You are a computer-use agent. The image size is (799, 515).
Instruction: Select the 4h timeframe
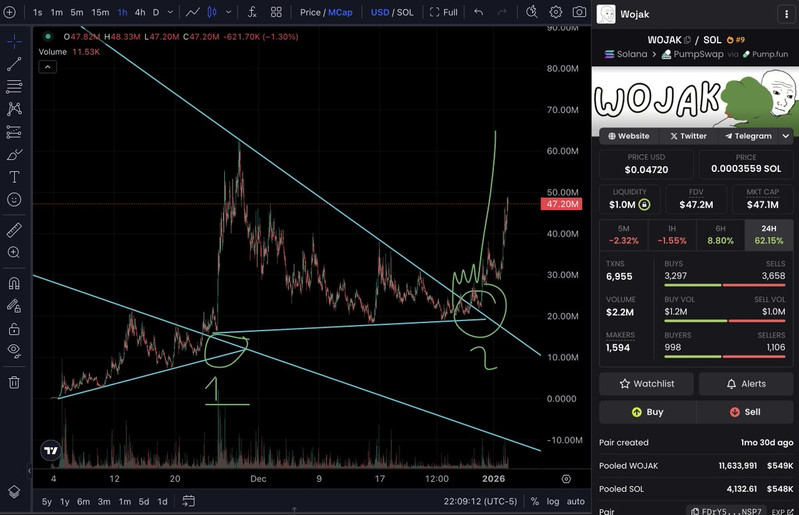139,12
